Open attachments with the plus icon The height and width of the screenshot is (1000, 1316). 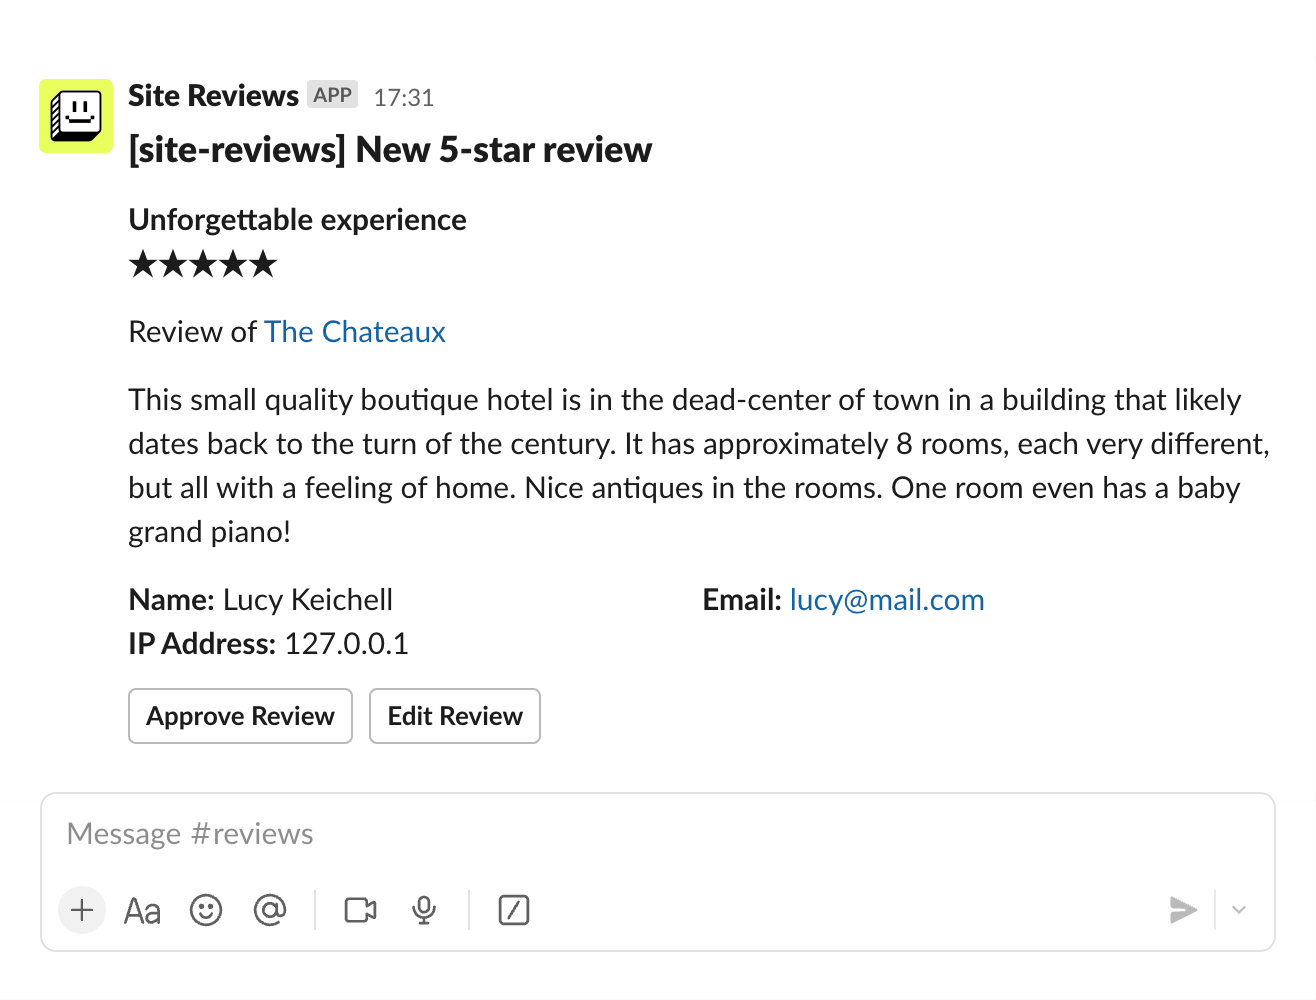[x=82, y=910]
